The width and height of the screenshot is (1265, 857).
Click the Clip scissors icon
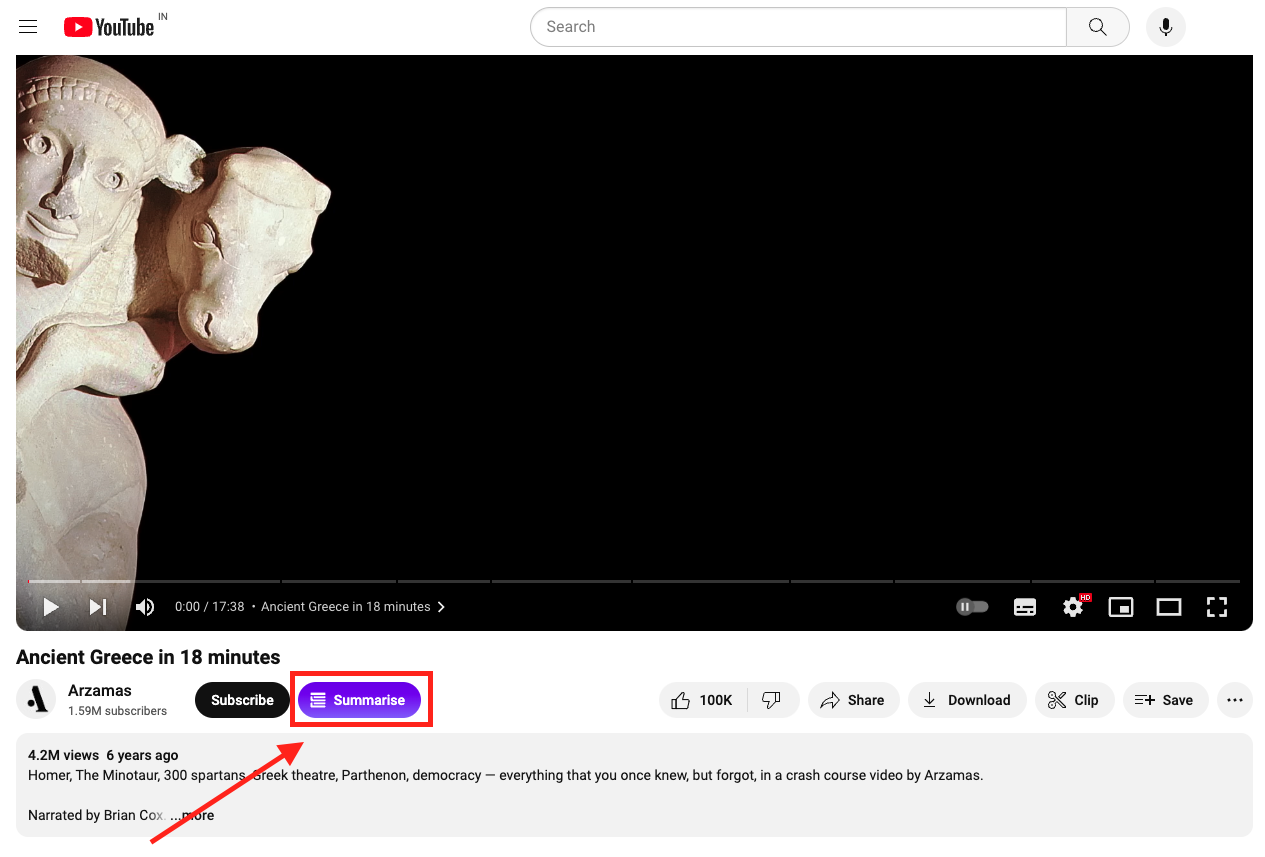tap(1057, 700)
